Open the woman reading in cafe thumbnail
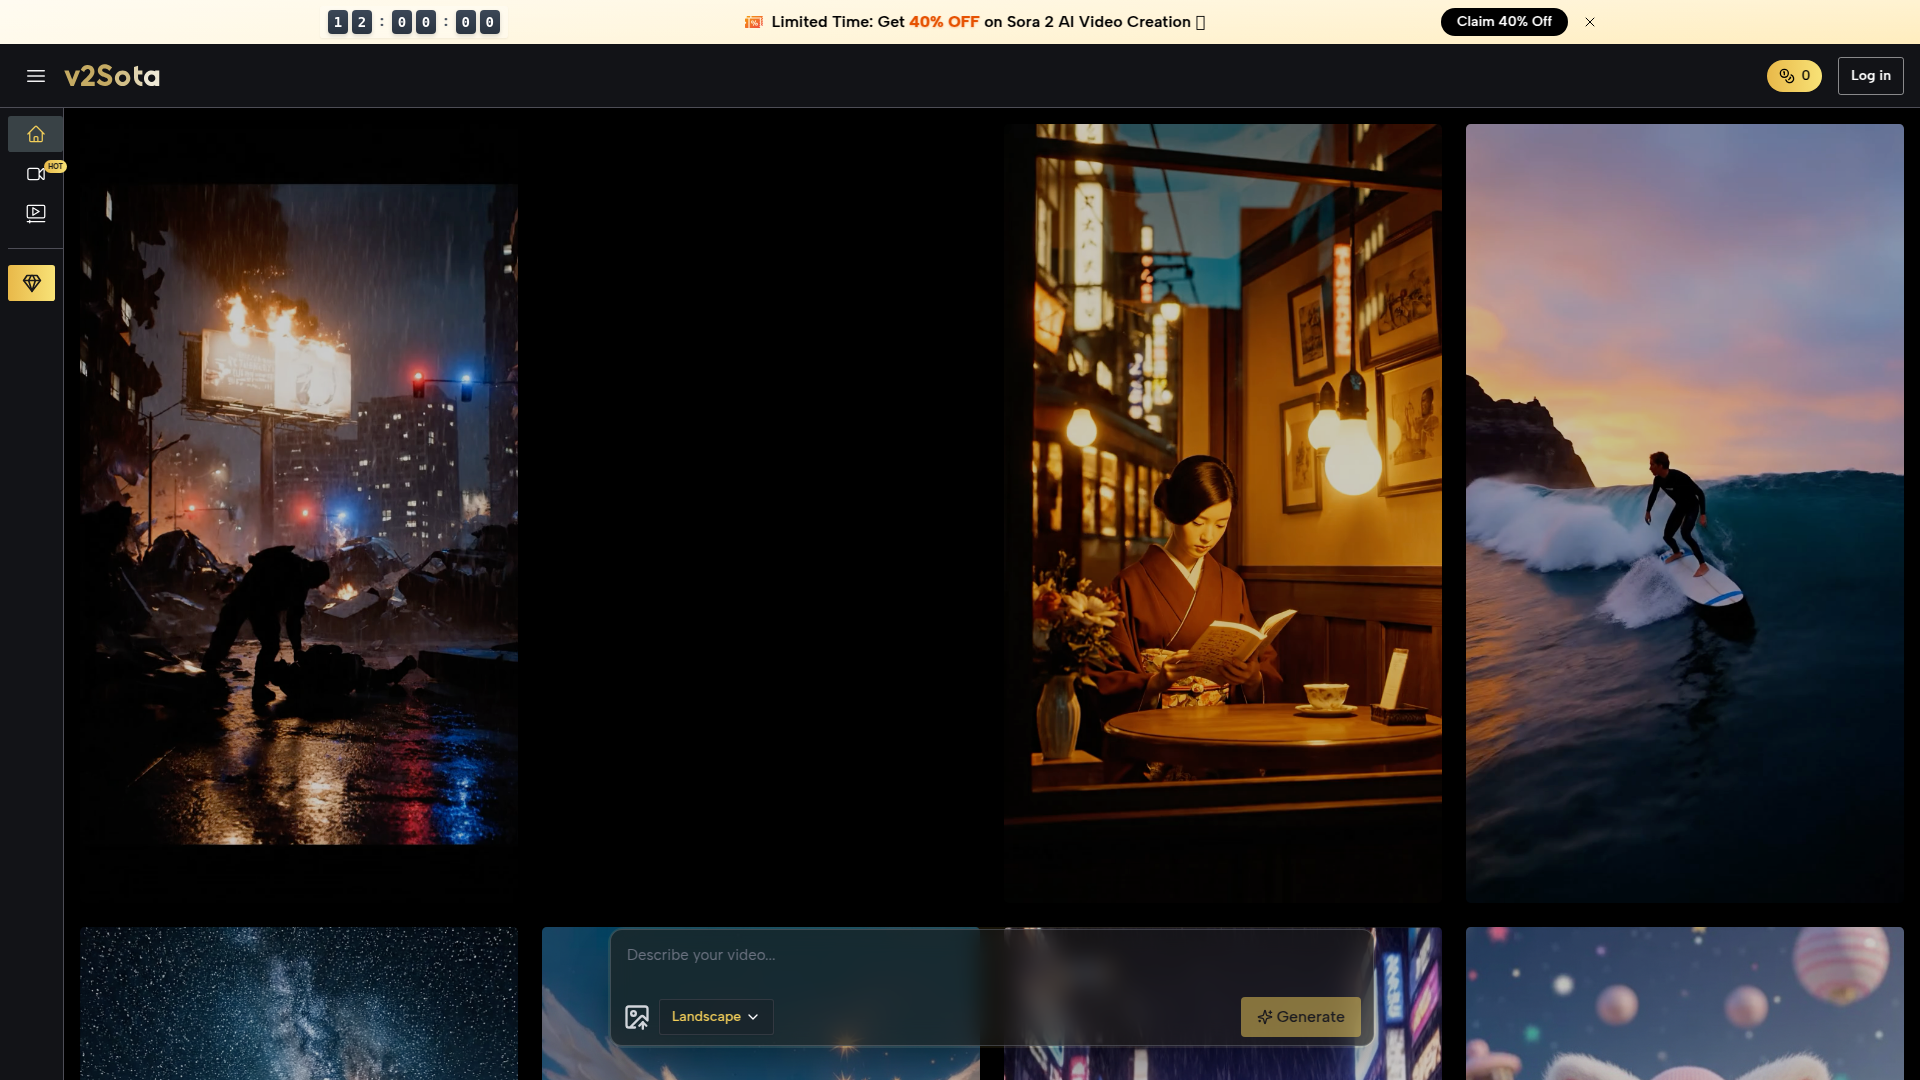 pyautogui.click(x=1223, y=513)
